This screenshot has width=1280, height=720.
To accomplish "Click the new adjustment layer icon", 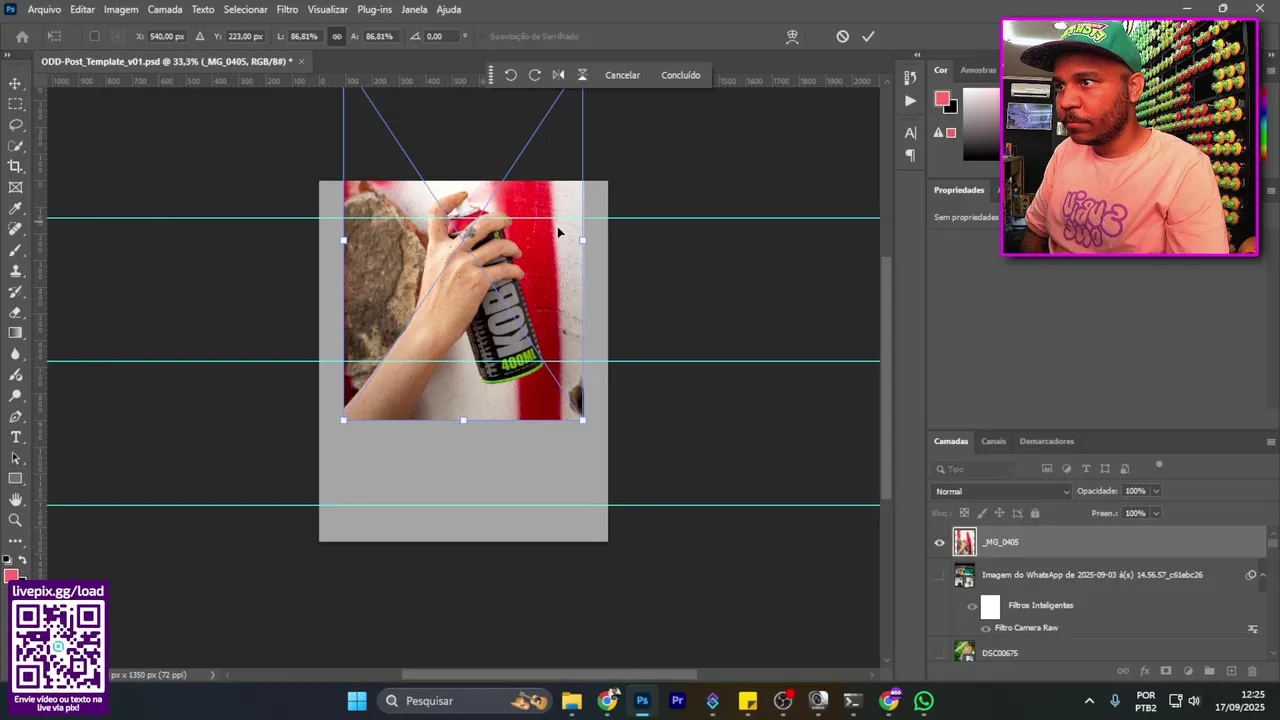I will coord(1188,671).
